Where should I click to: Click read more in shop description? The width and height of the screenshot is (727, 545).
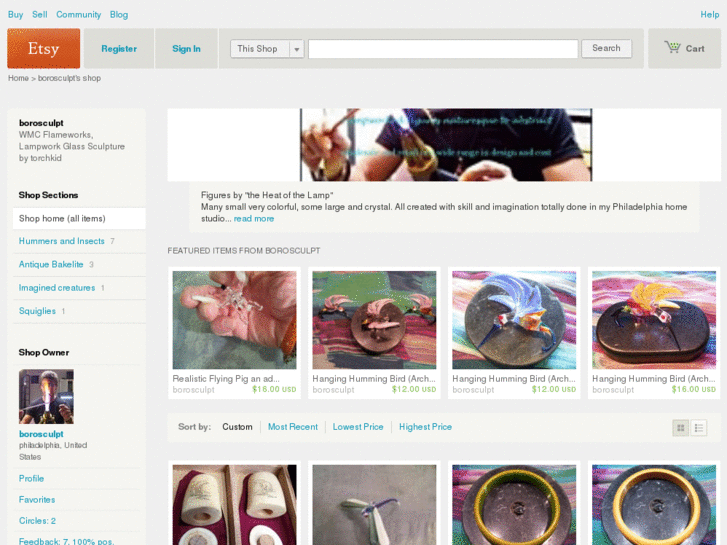pos(254,218)
